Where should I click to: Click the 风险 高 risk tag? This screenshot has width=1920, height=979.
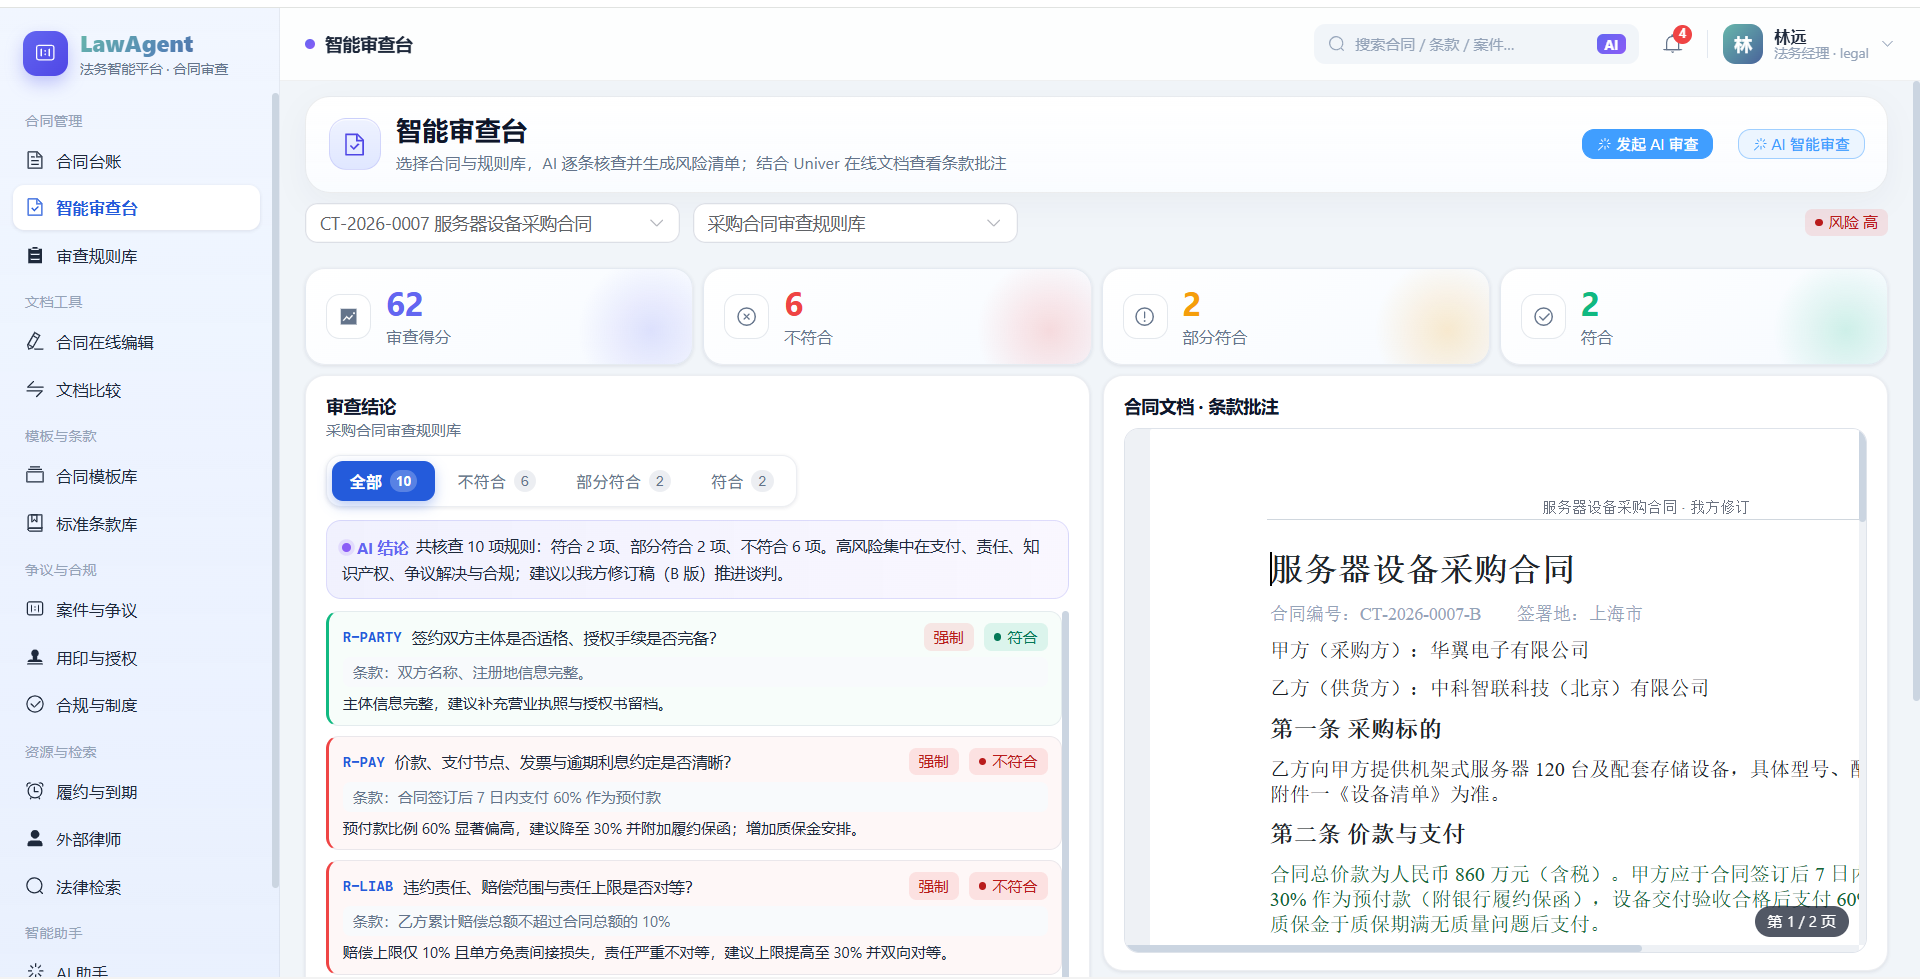click(x=1846, y=222)
